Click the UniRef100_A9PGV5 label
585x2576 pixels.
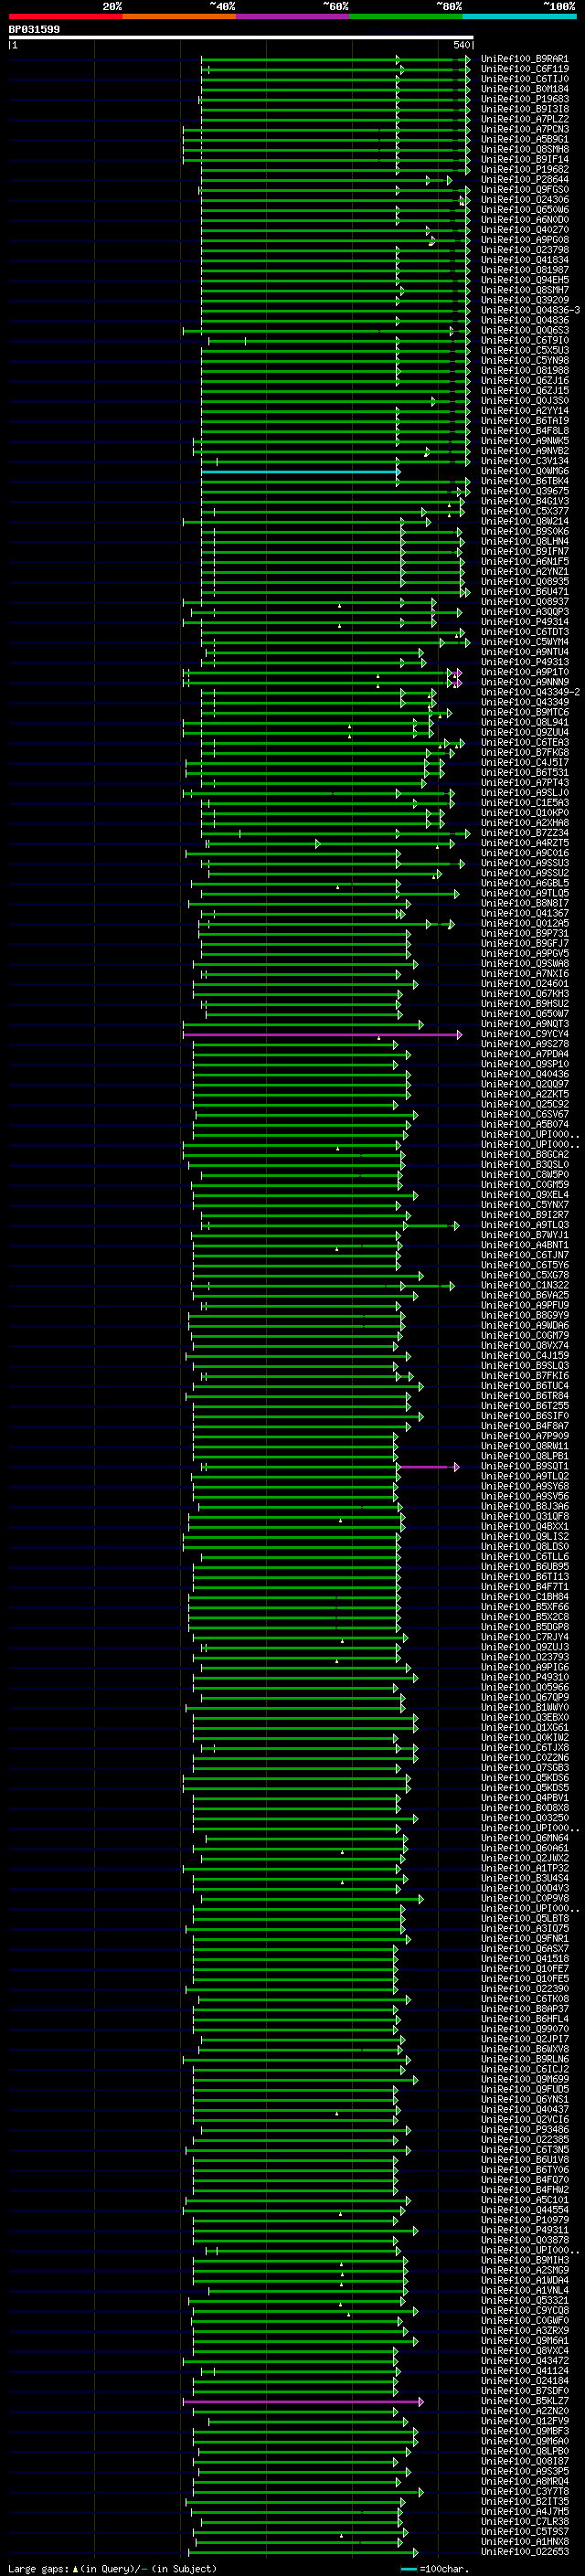[525, 953]
